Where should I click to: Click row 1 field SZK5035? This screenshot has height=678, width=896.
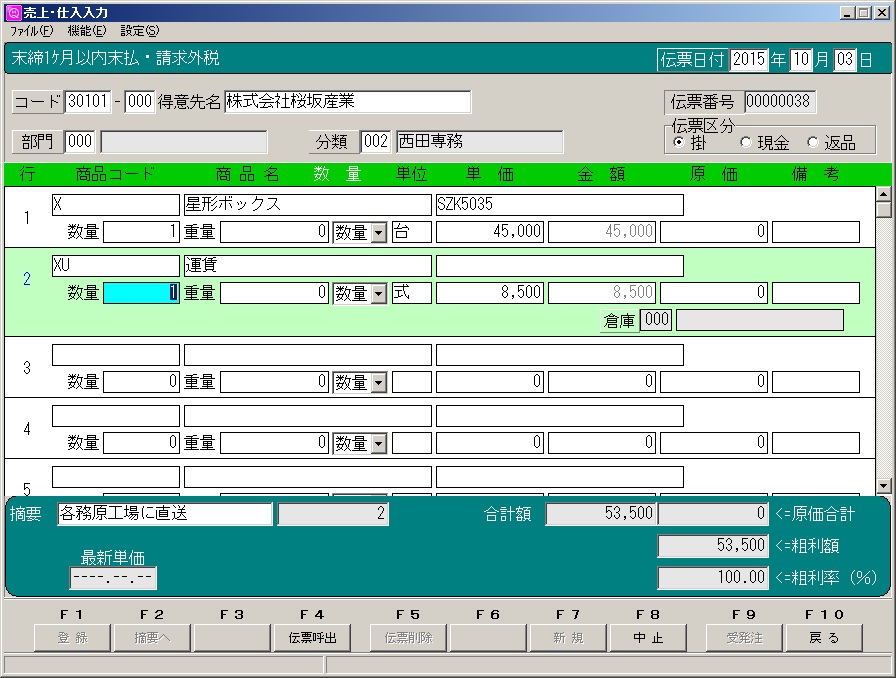pos(559,205)
